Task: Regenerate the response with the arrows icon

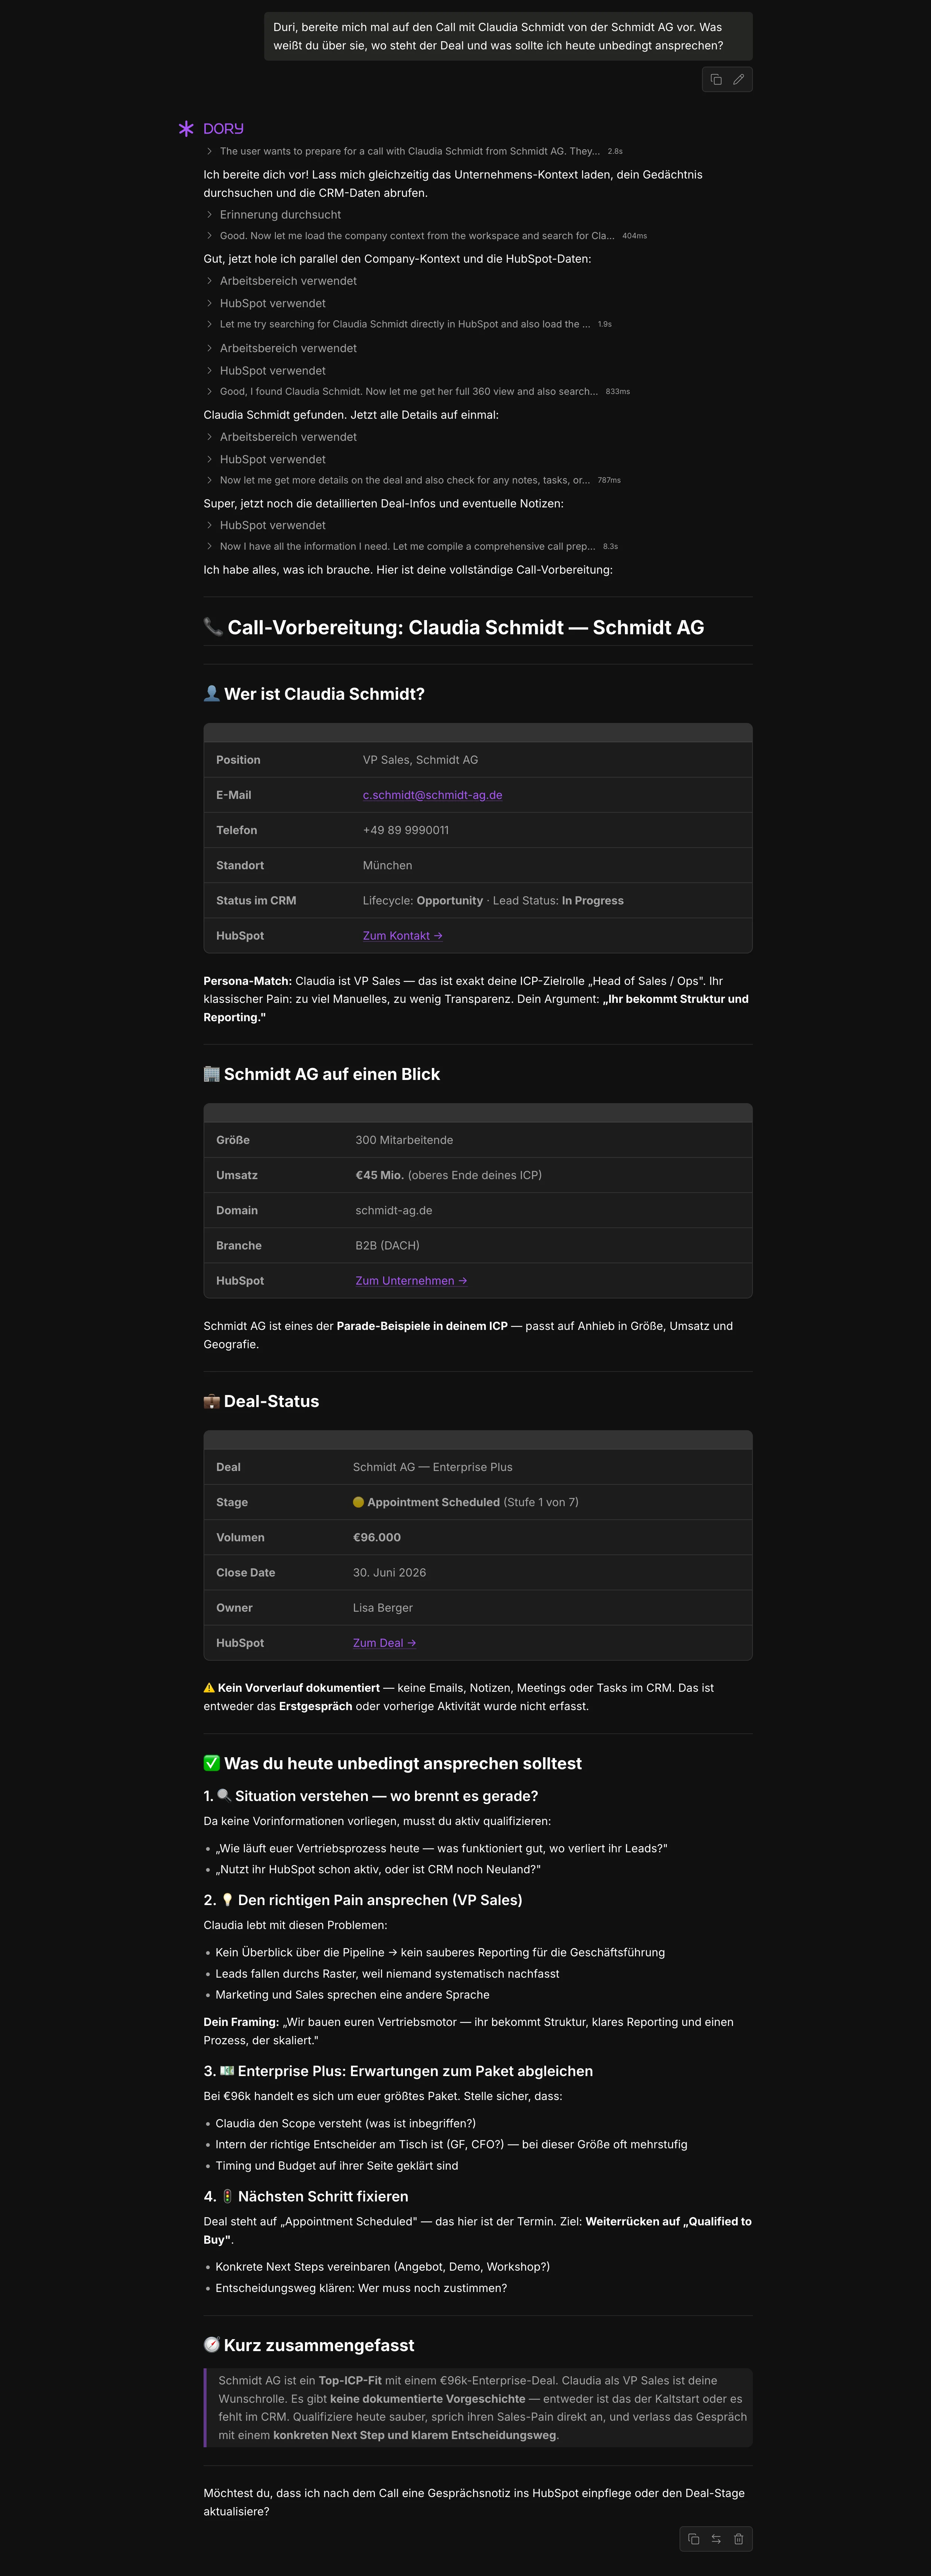Action: coord(716,2539)
